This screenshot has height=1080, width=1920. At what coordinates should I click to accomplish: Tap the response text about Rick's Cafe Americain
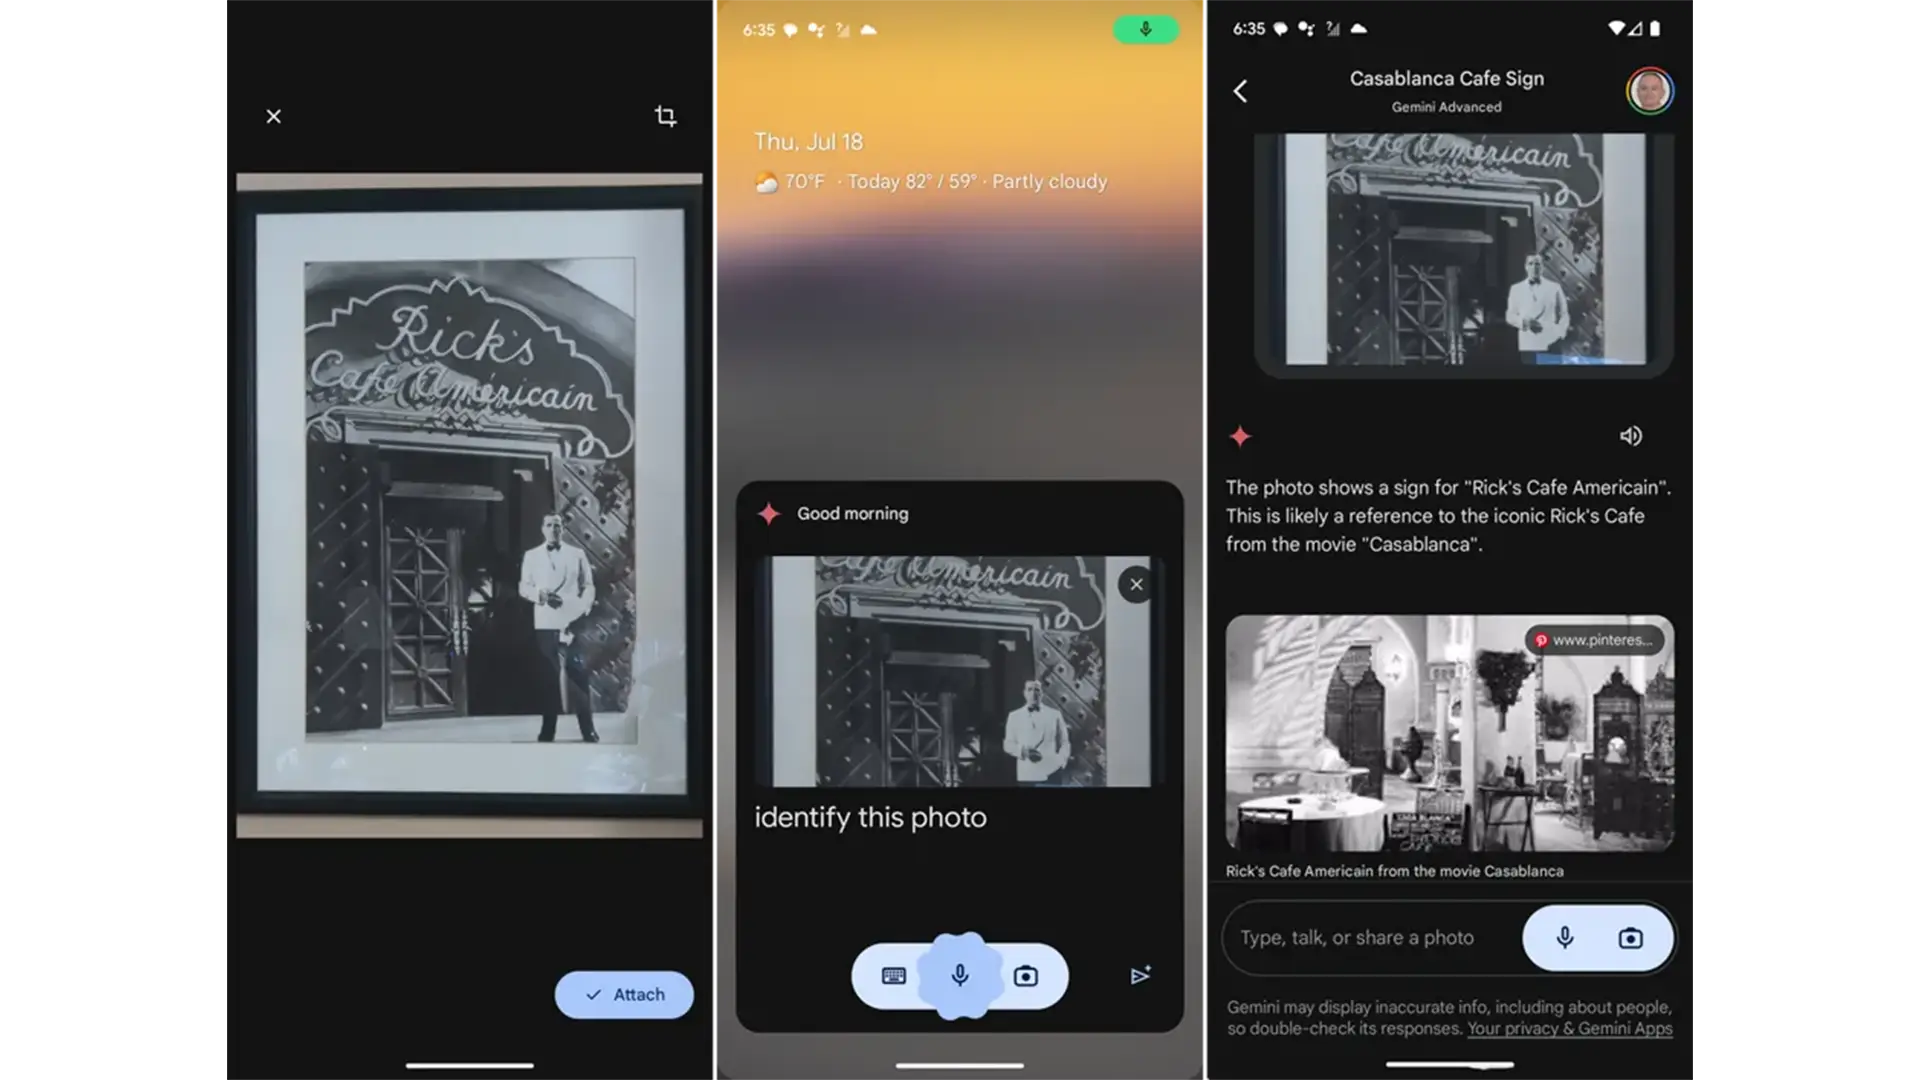1449,516
